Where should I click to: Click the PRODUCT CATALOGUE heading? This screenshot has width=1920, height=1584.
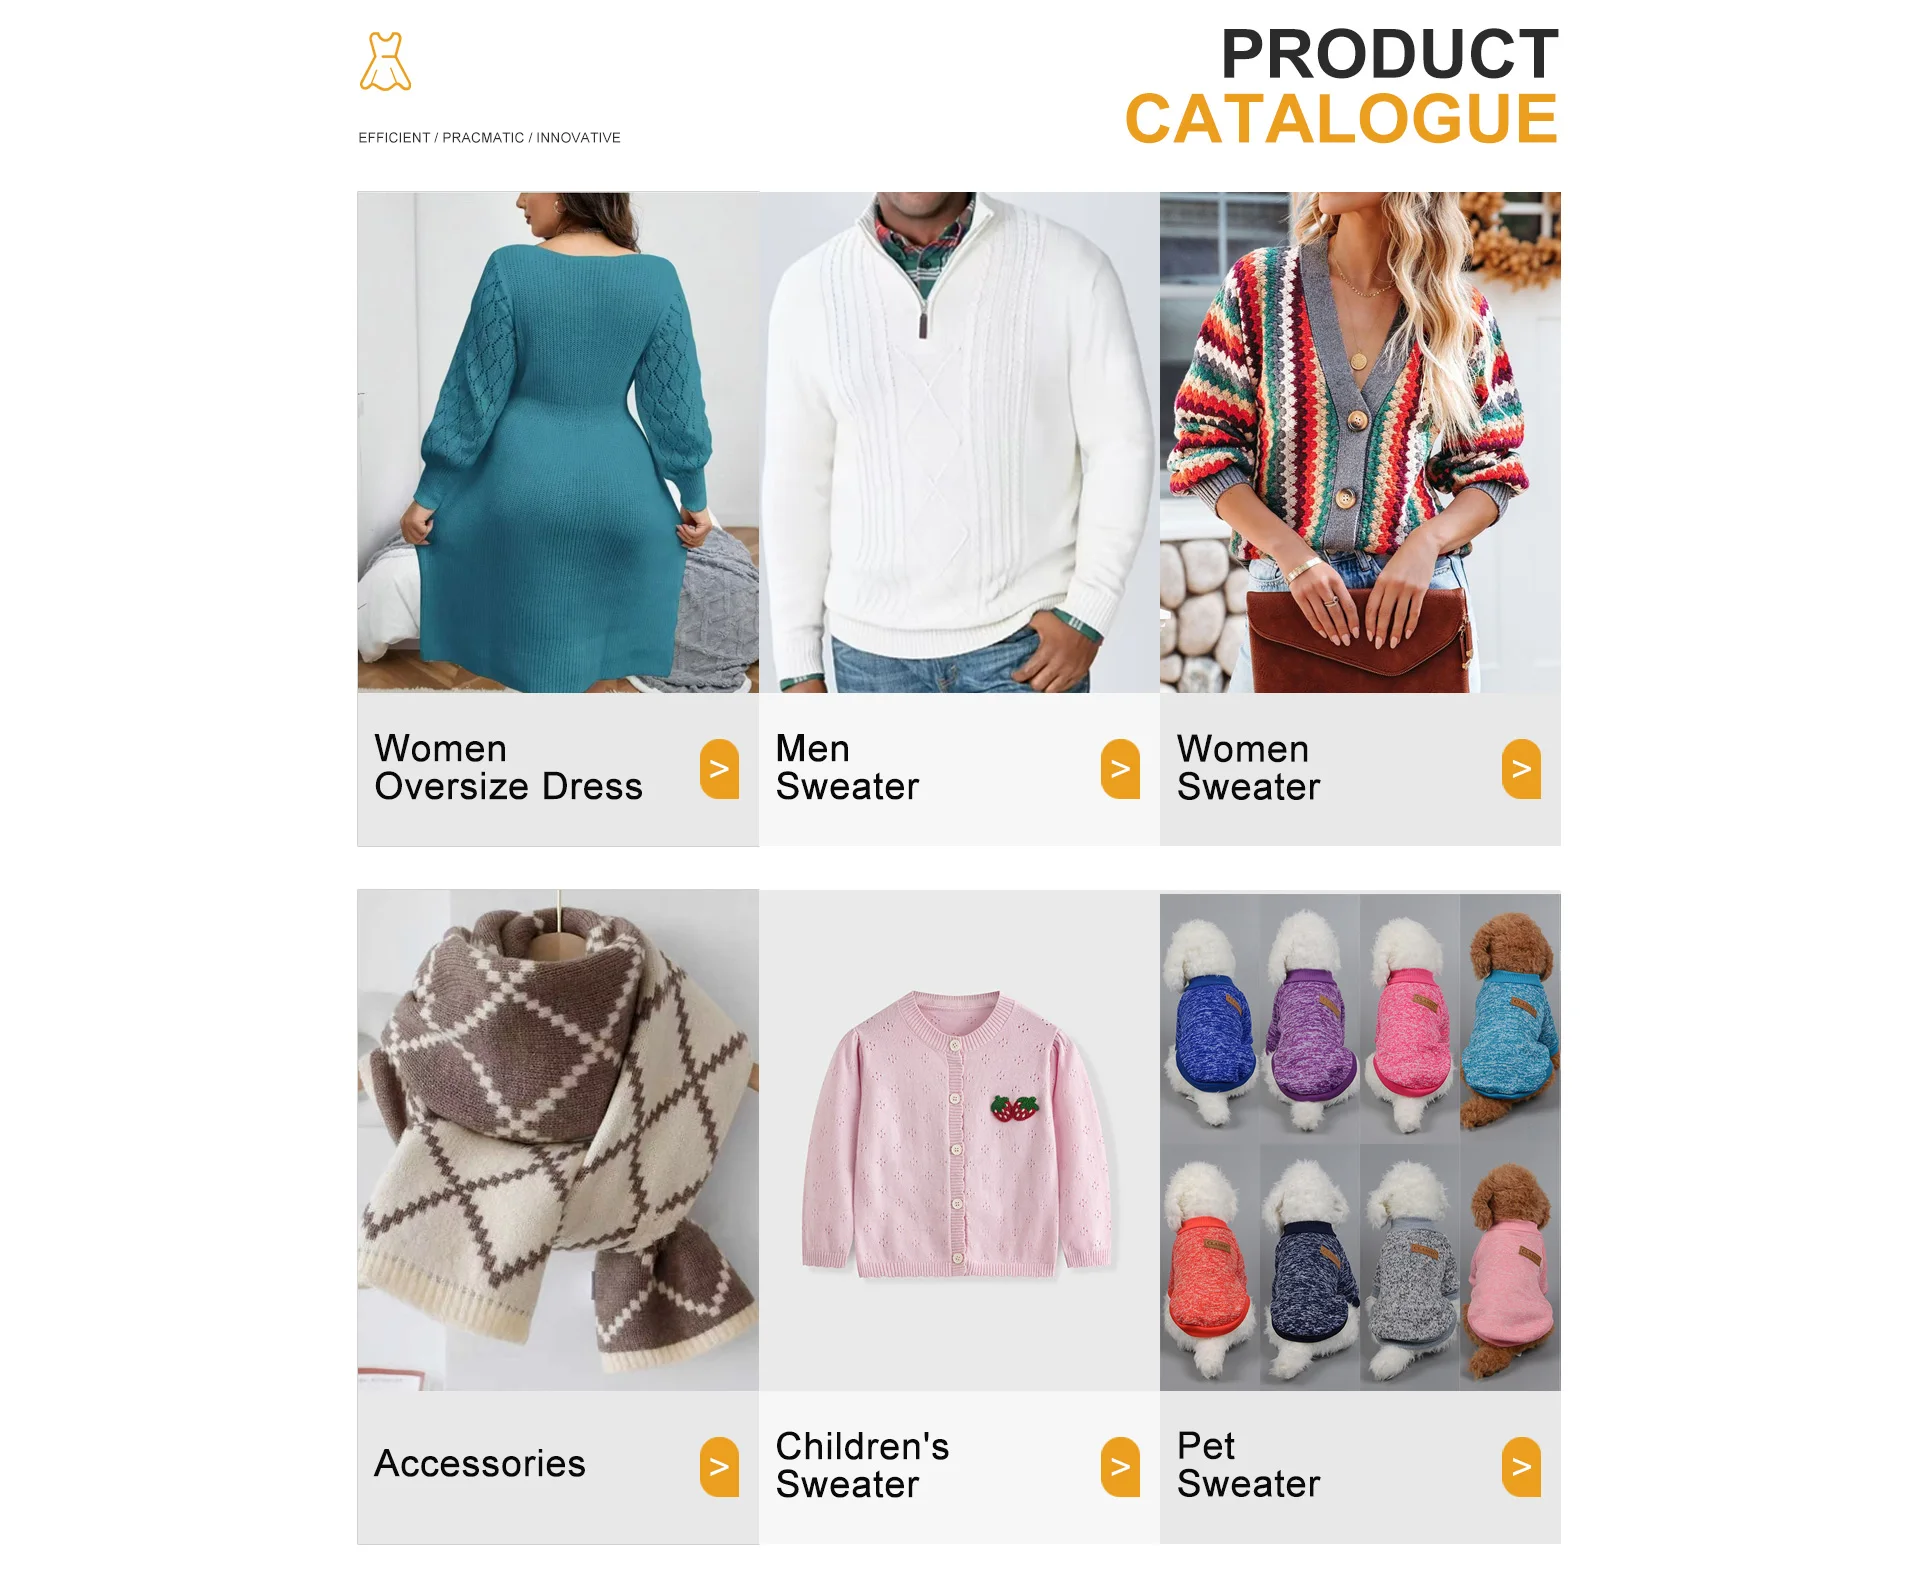click(x=1341, y=86)
